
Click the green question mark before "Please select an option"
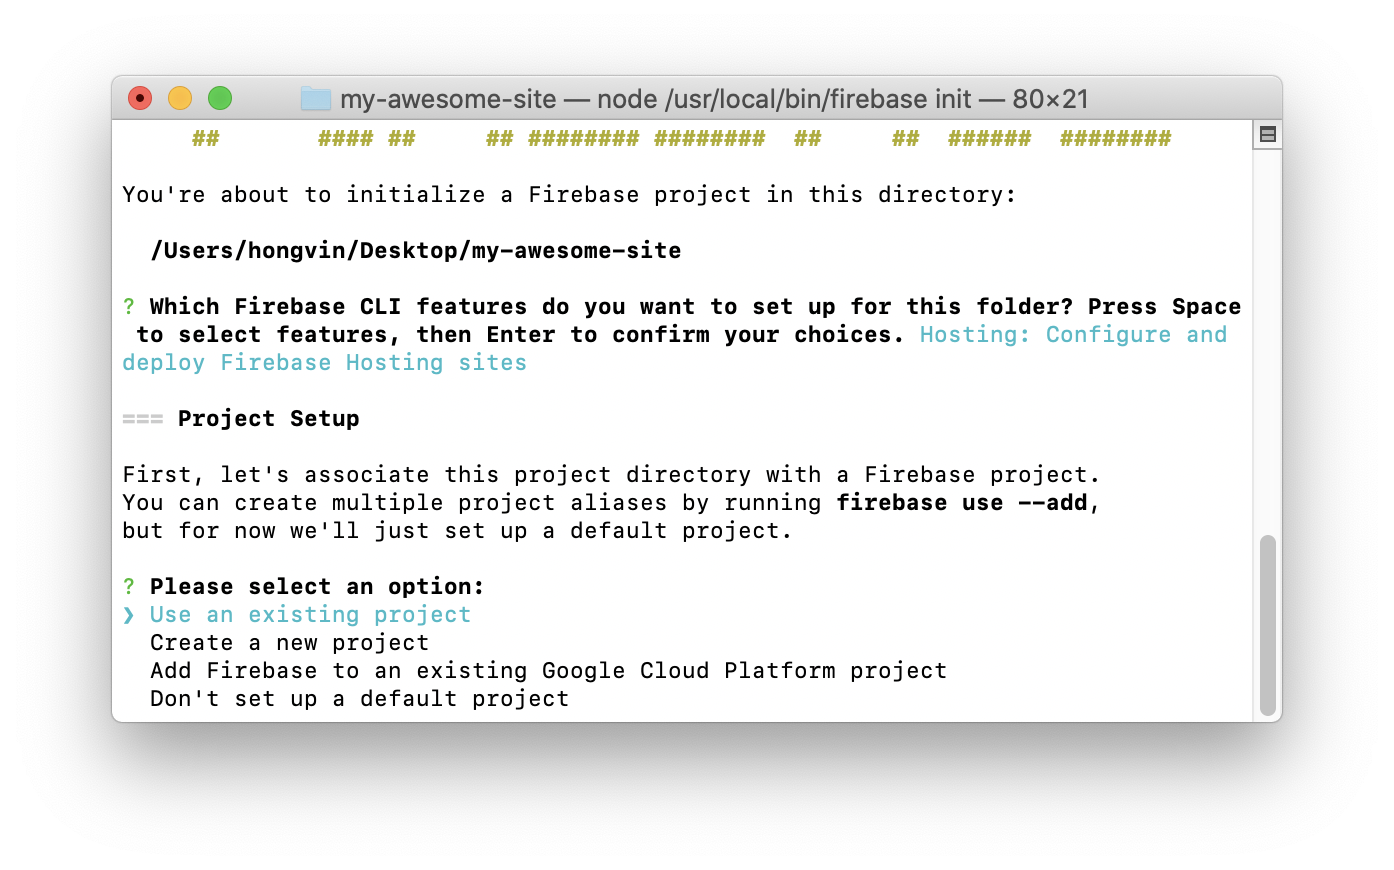129,587
